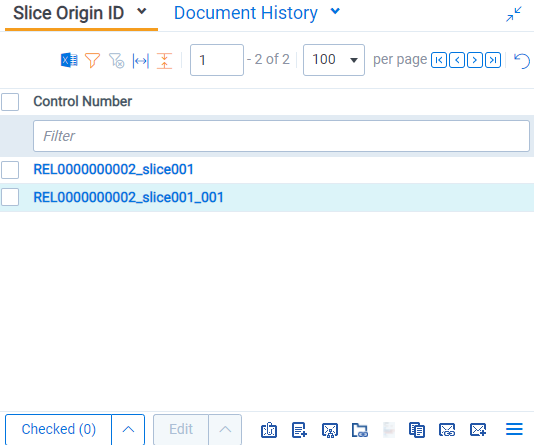This screenshot has width=534, height=445.
Task: Click the envelope with link icon
Action: coord(447,430)
